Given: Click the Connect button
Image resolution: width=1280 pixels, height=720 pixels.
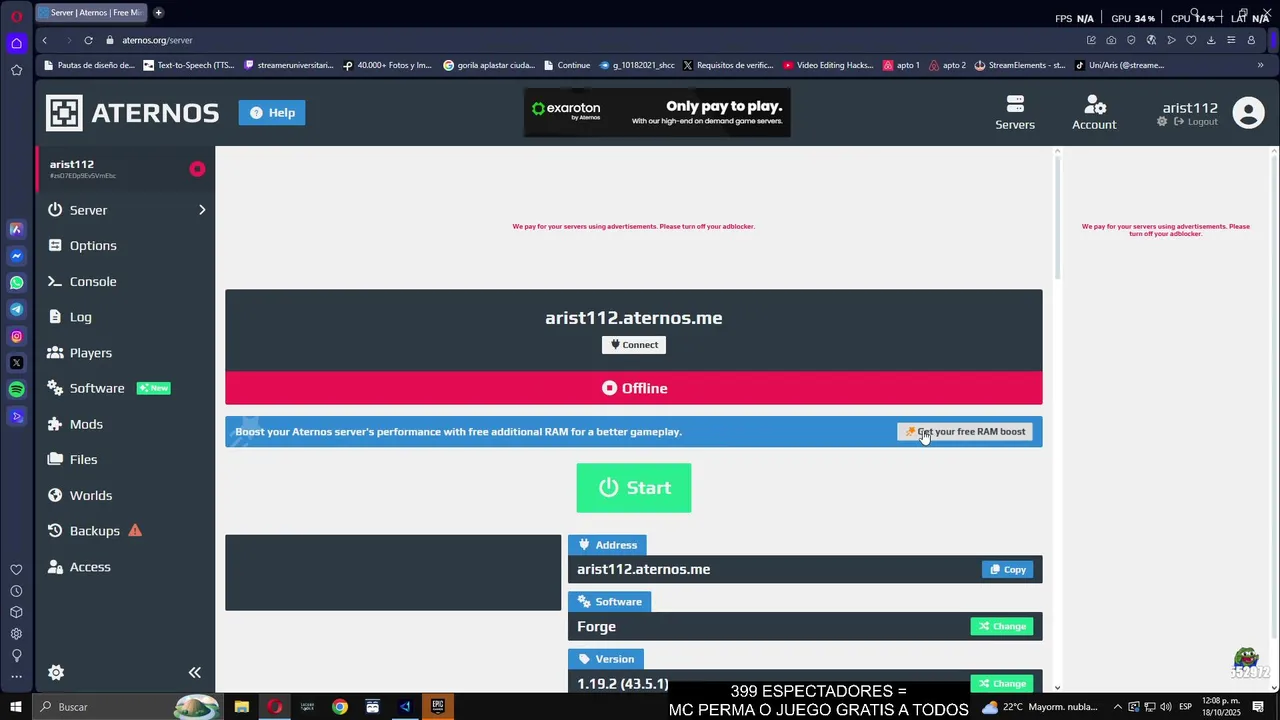Looking at the screenshot, I should (634, 345).
